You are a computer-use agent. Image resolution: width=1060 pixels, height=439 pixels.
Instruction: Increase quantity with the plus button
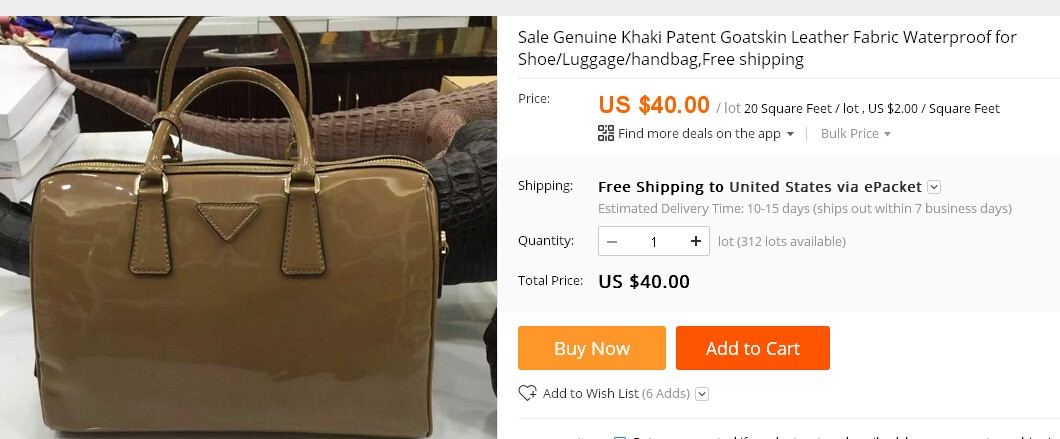(696, 241)
